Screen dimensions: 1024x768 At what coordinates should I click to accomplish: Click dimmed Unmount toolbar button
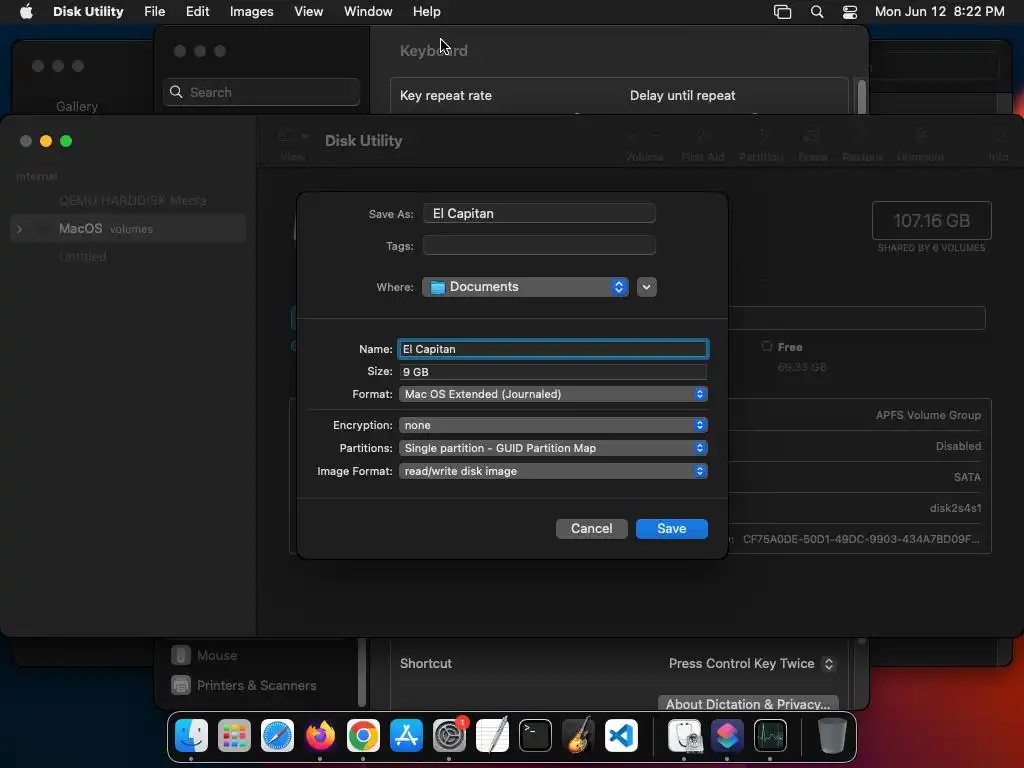coord(920,145)
